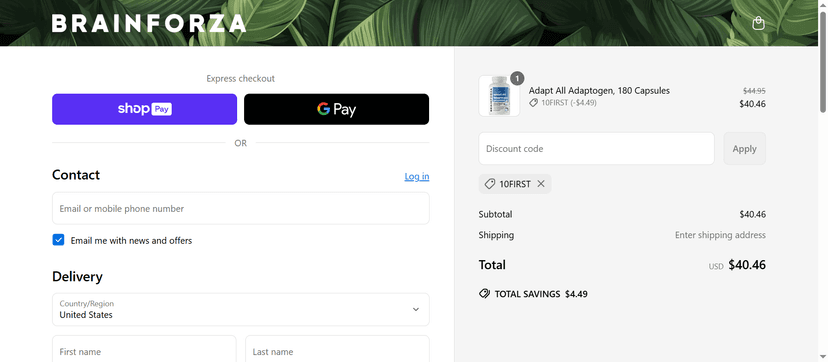828x362 pixels.
Task: Open the Adapt All Adaptogen product thumbnail
Action: click(x=499, y=96)
